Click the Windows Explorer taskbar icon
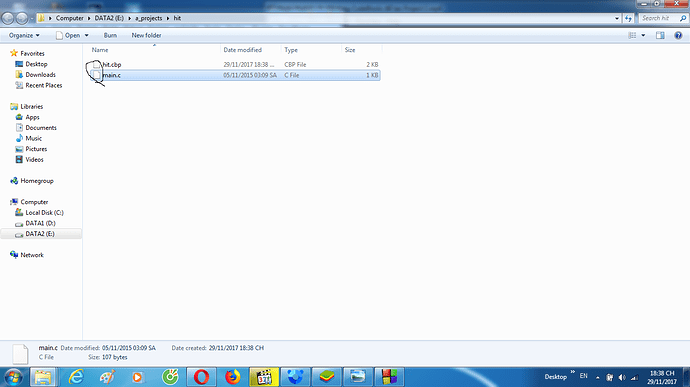The height and width of the screenshot is (387, 690). pos(43,377)
